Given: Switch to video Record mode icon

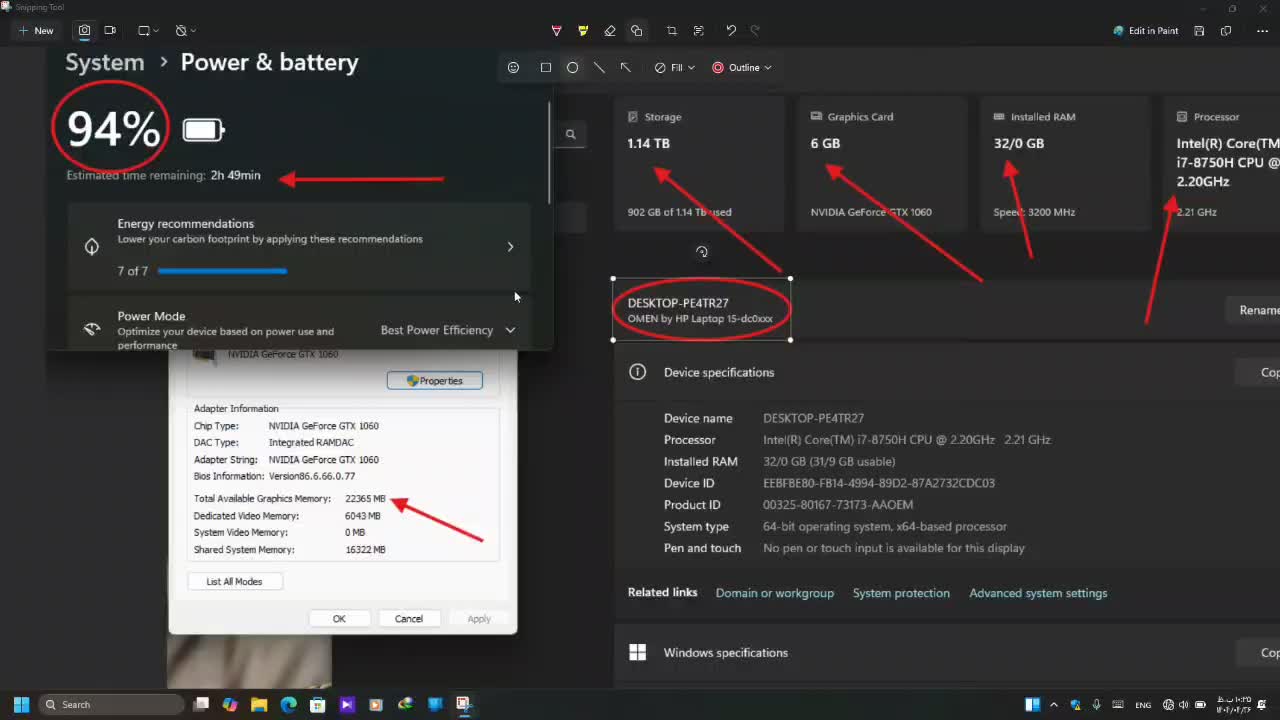Looking at the screenshot, I should (x=110, y=31).
